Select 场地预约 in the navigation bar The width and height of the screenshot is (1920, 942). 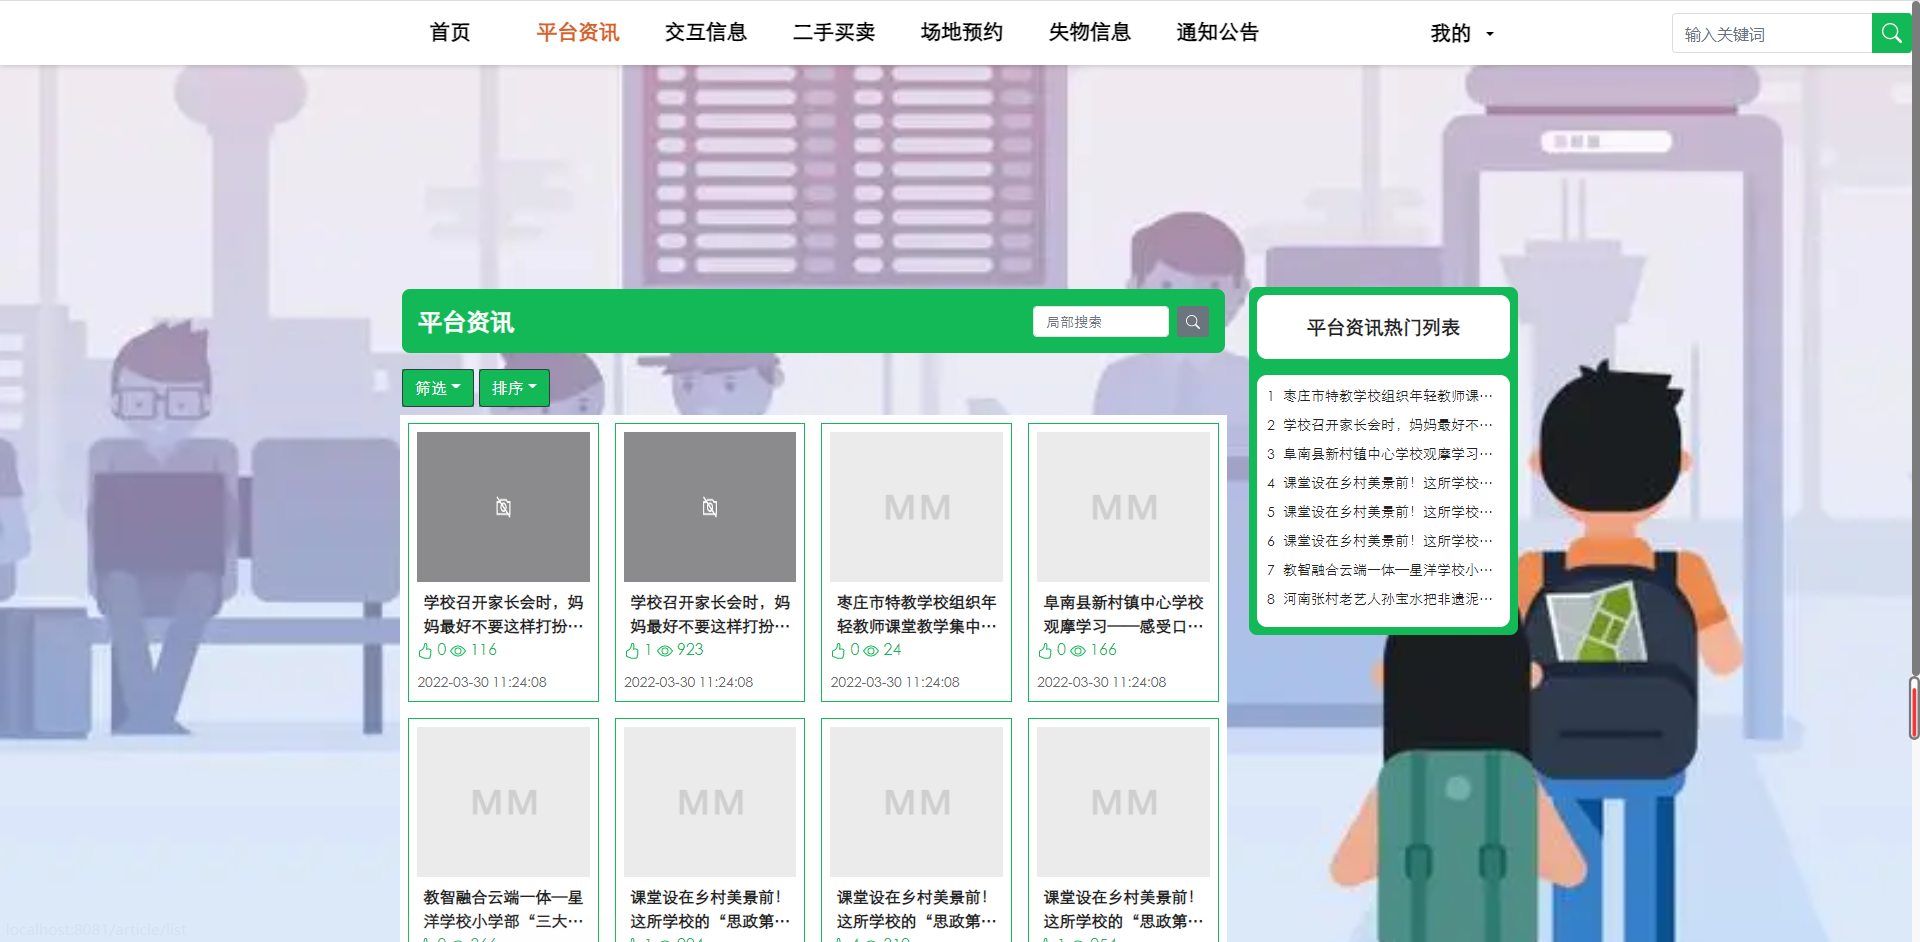(x=961, y=32)
